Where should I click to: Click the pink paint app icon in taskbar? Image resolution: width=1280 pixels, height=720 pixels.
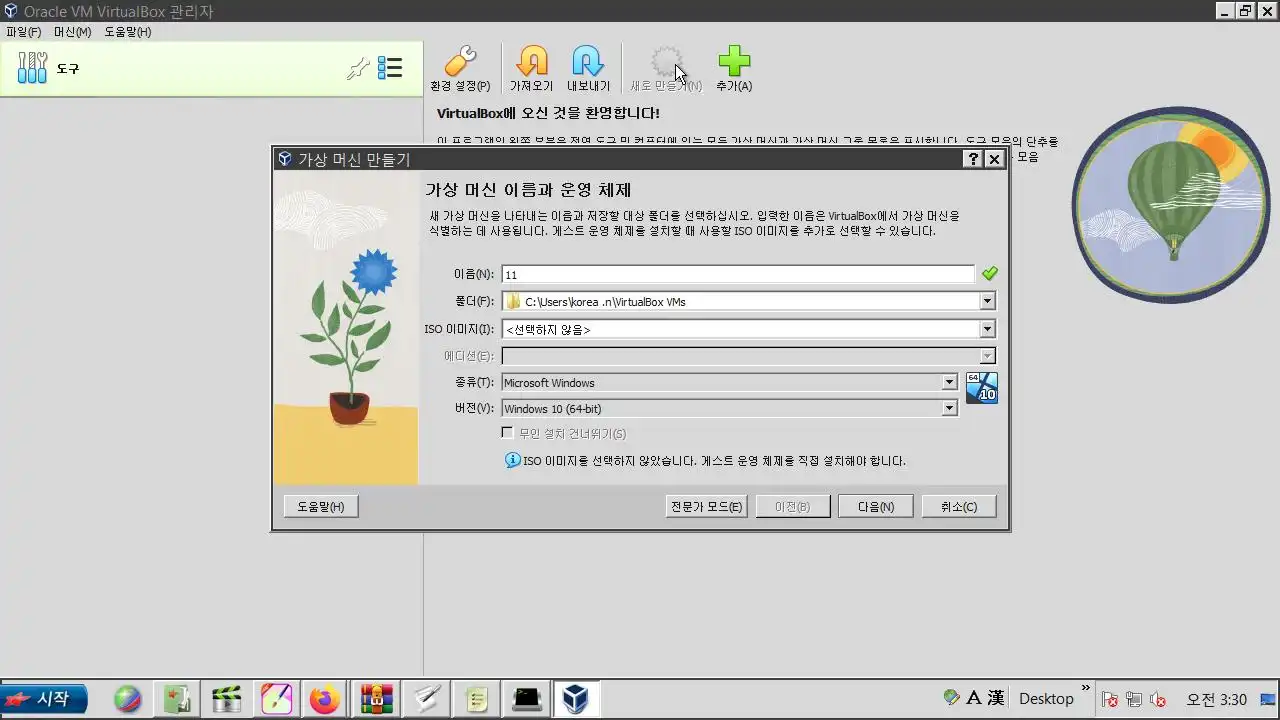coord(276,699)
